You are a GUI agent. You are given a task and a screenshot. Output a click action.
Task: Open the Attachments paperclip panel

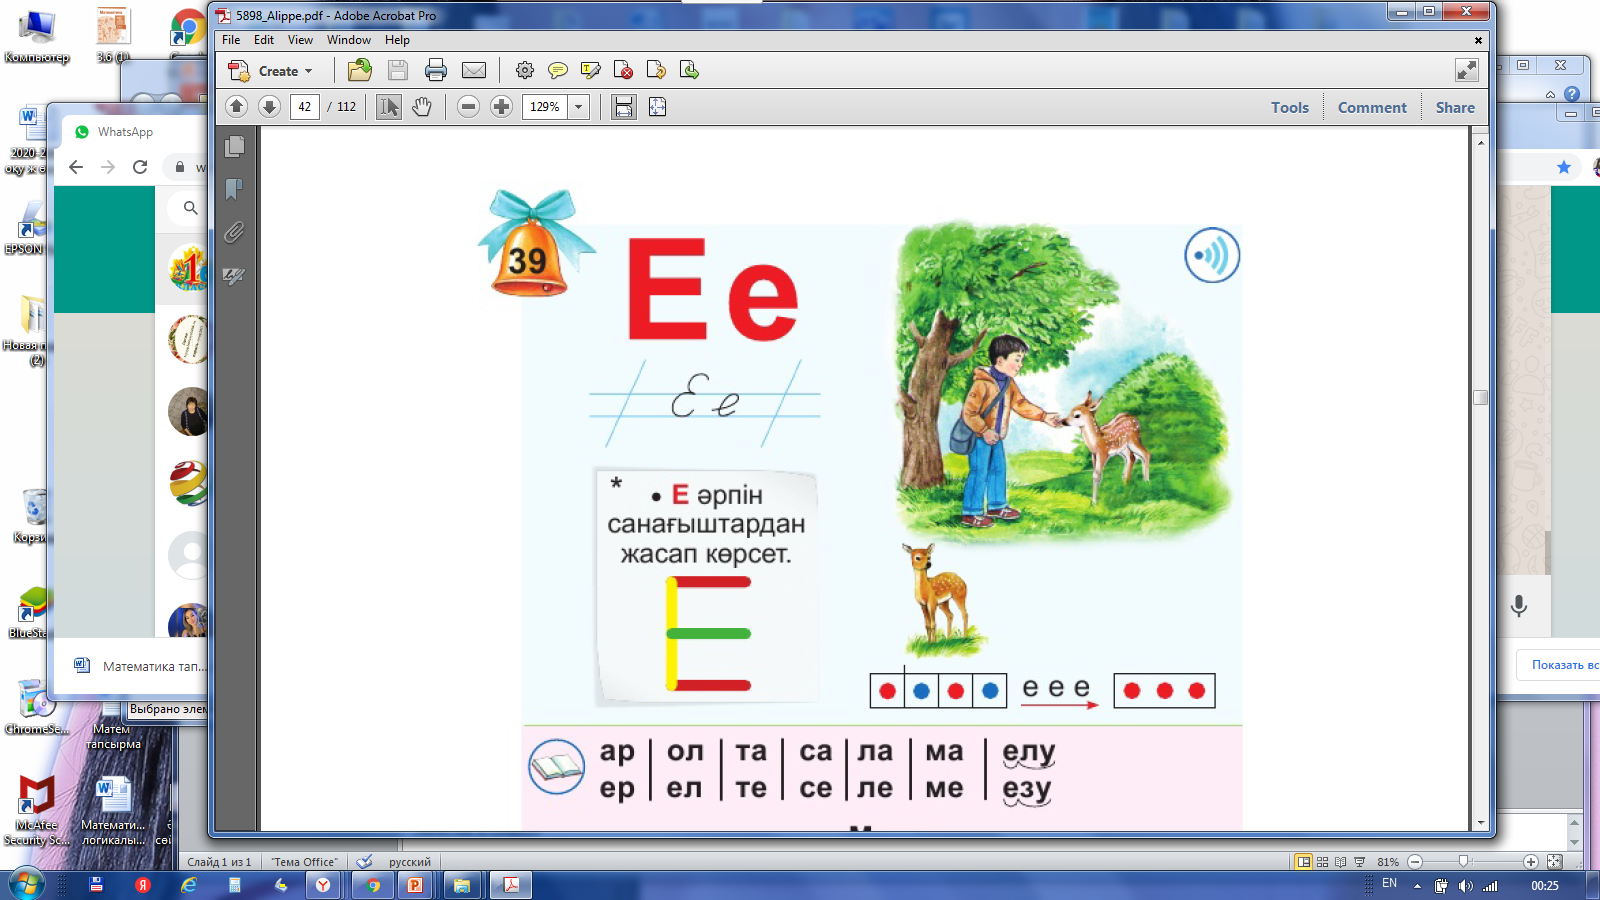(235, 232)
